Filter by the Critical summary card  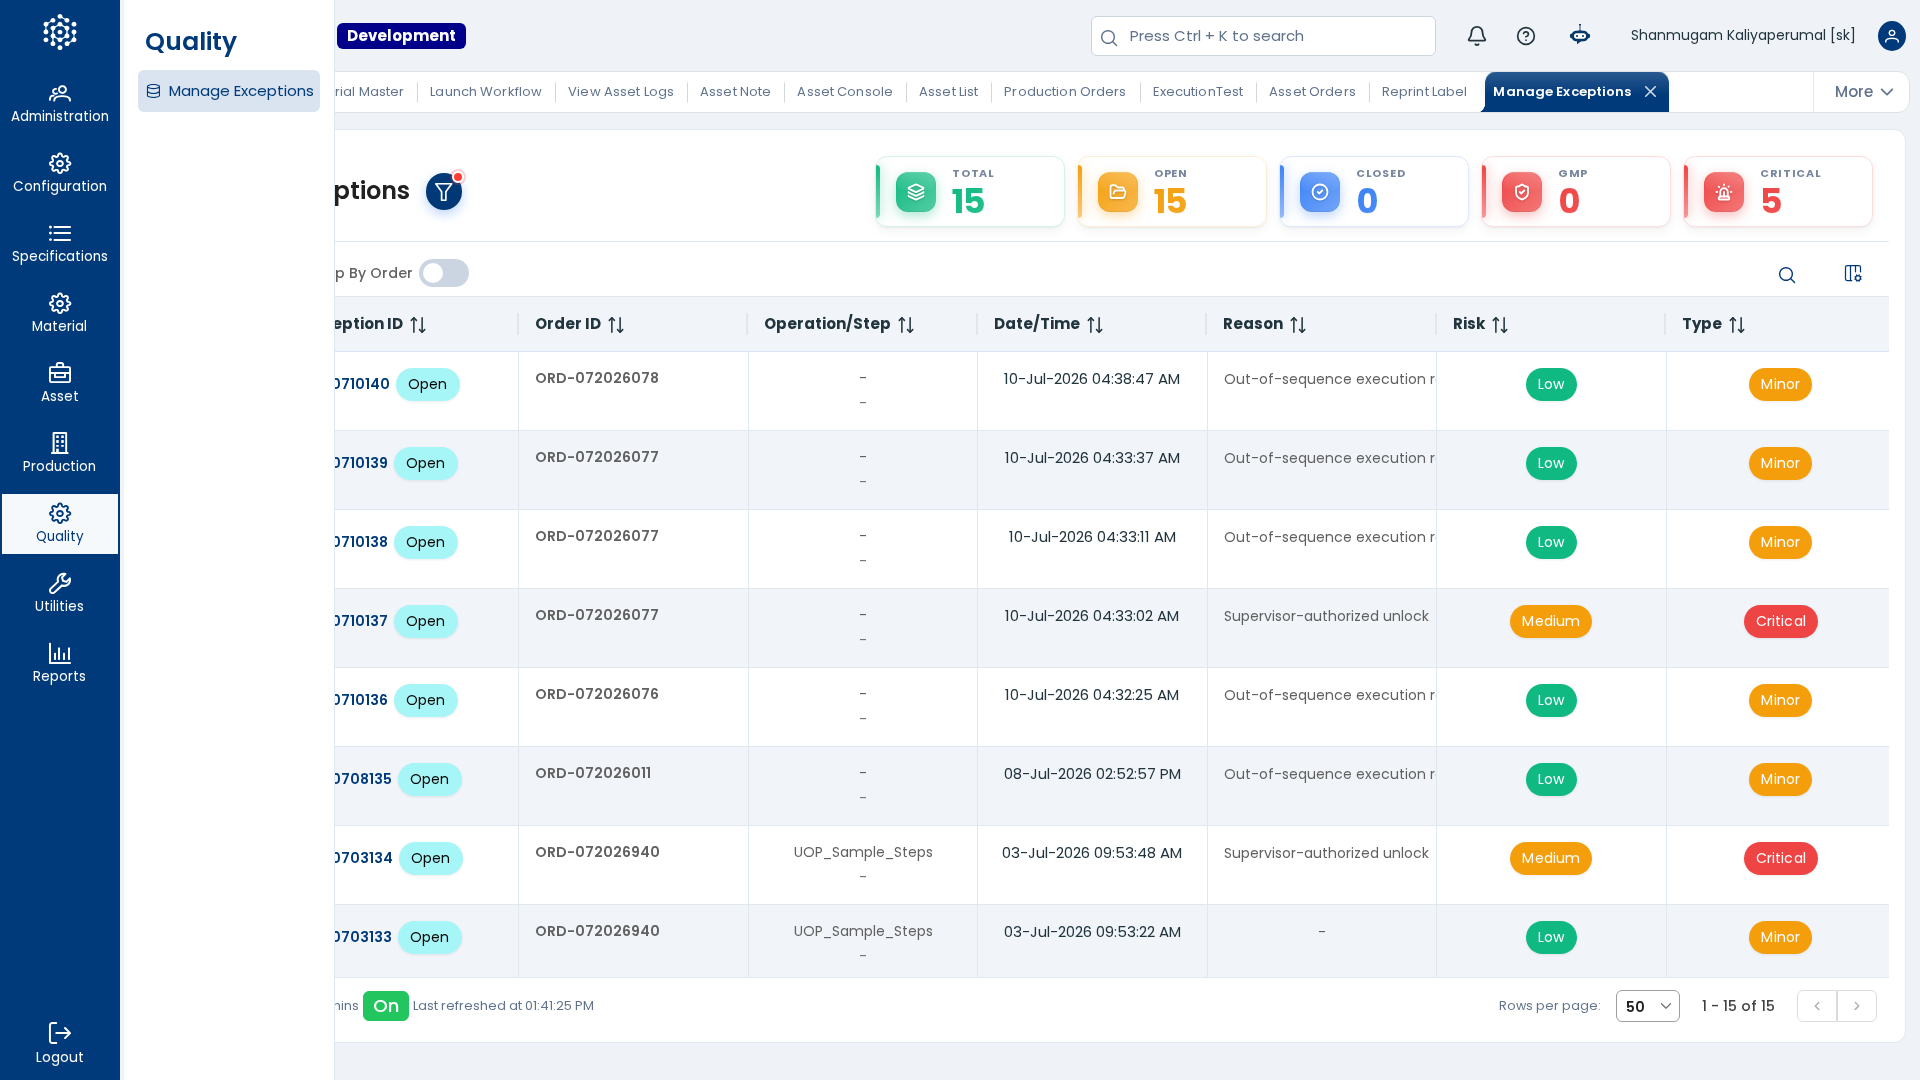[1778, 191]
